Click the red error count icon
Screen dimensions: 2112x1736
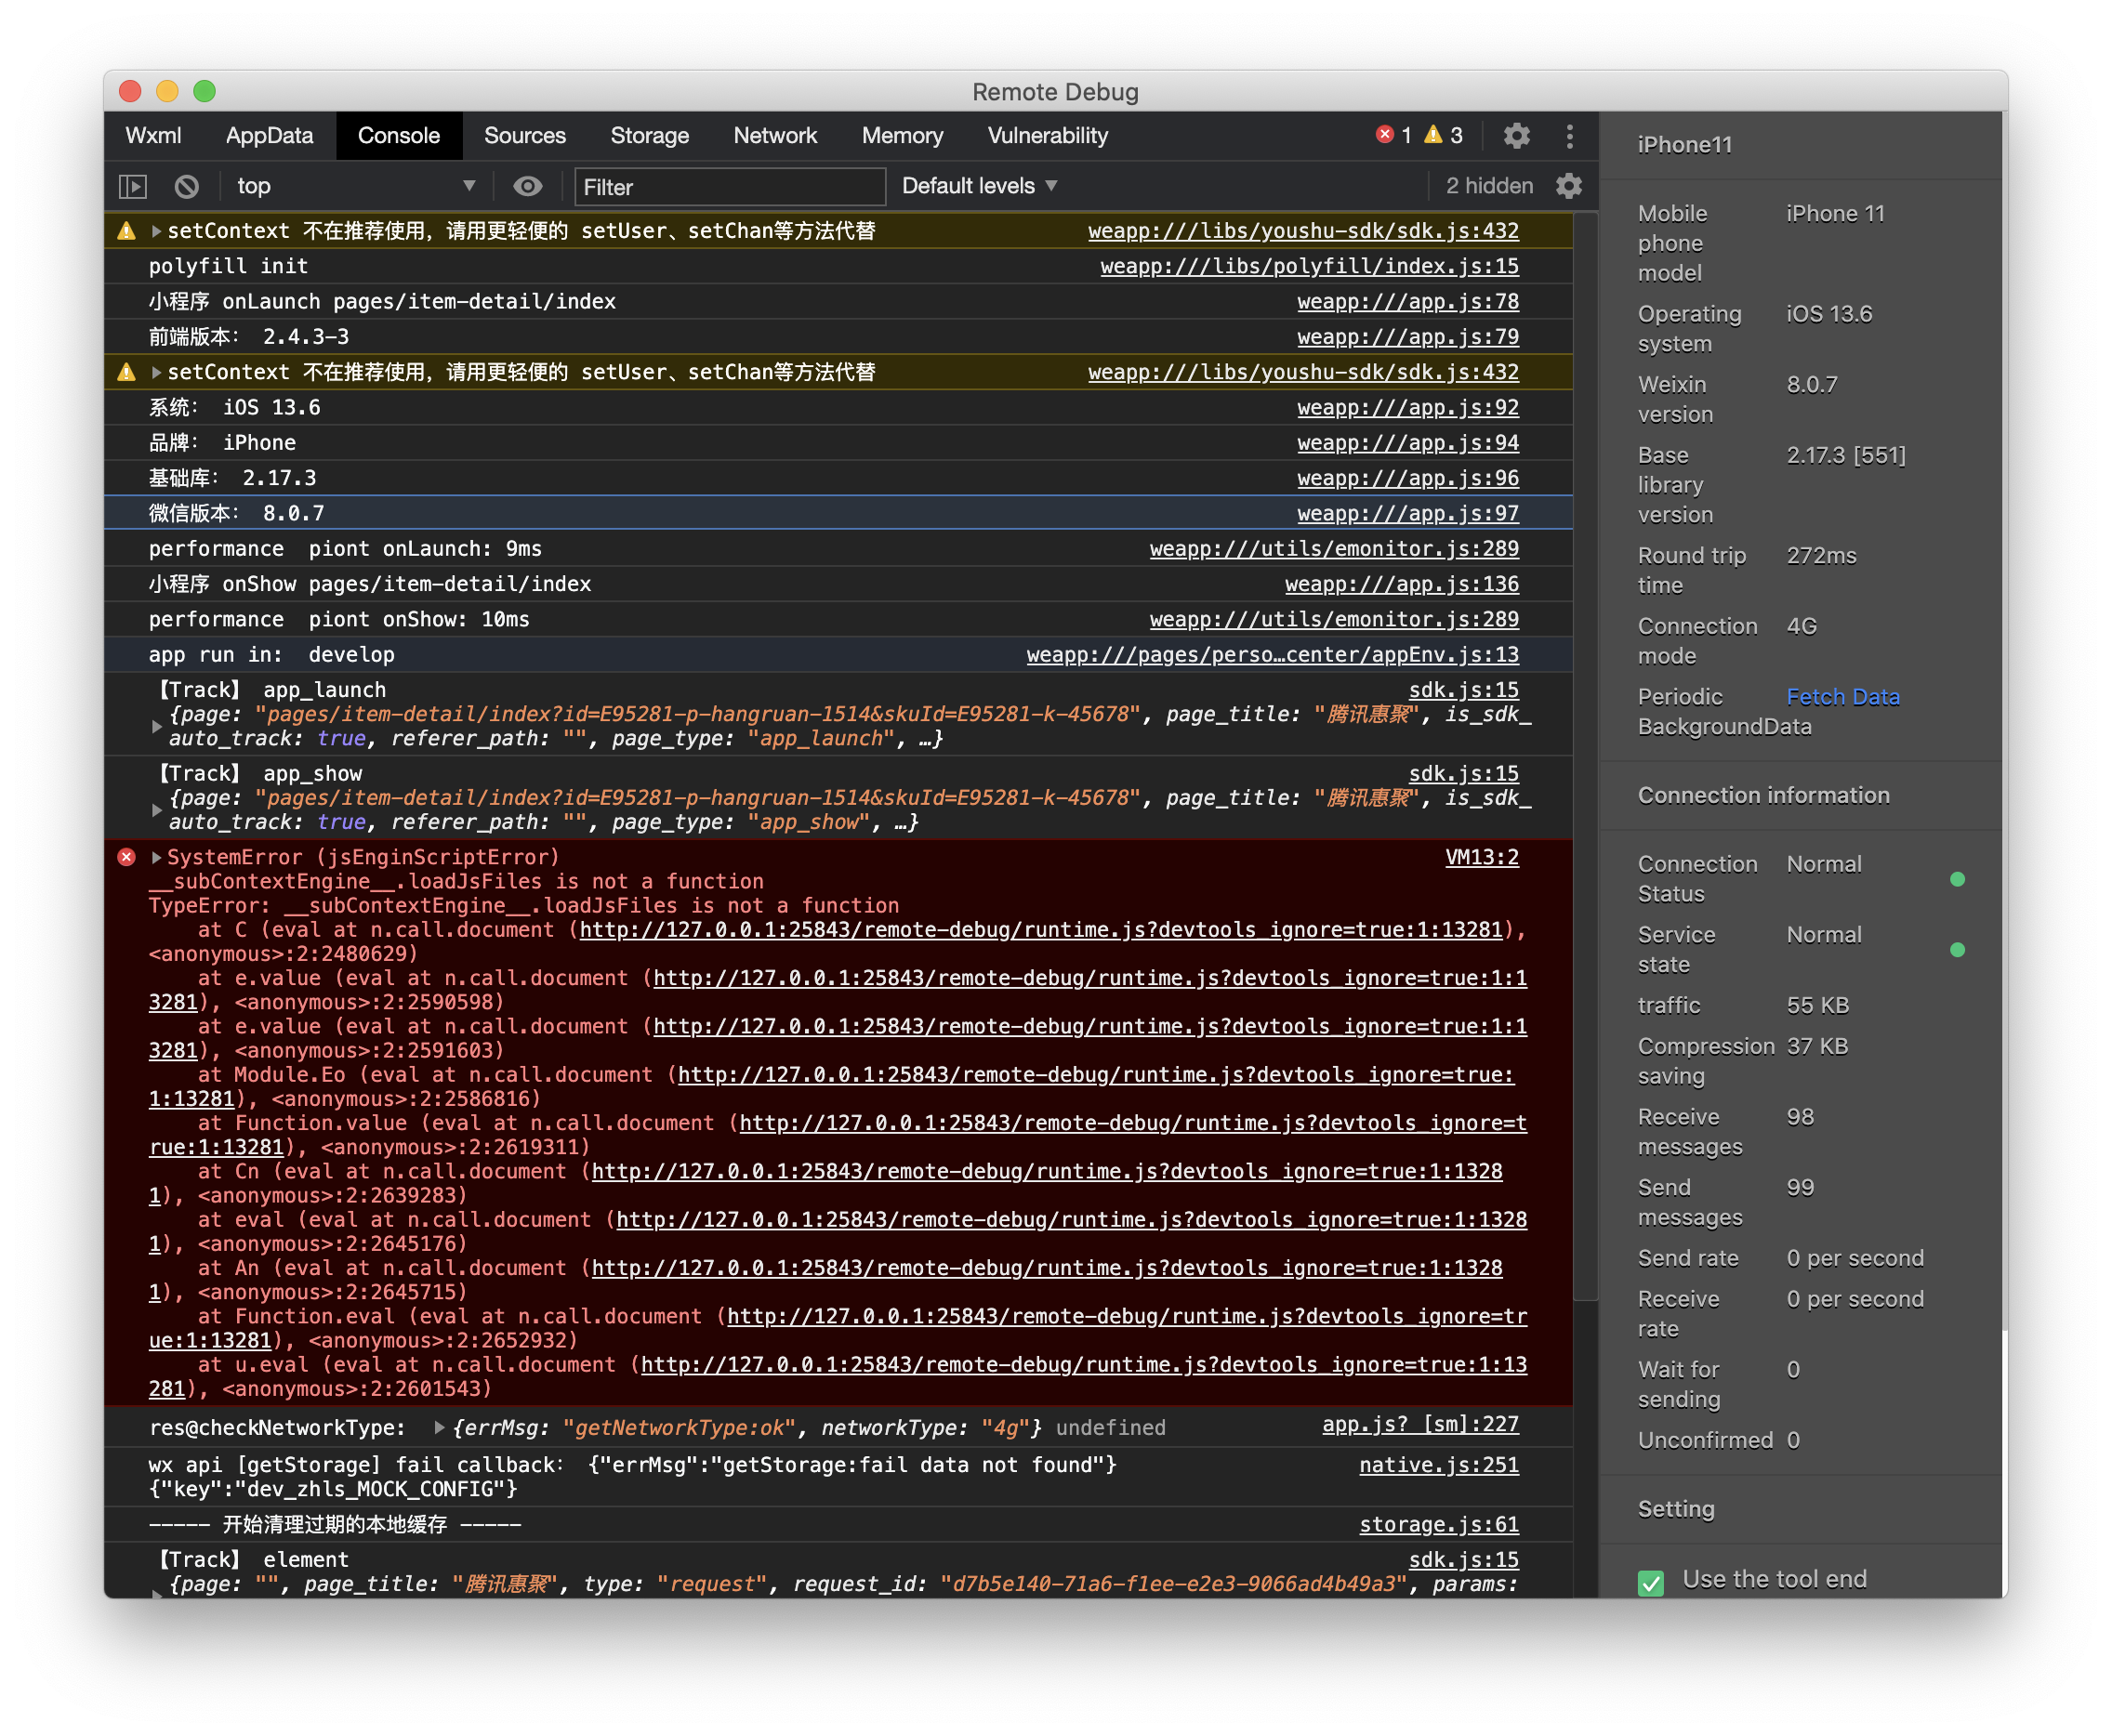[x=1385, y=135]
